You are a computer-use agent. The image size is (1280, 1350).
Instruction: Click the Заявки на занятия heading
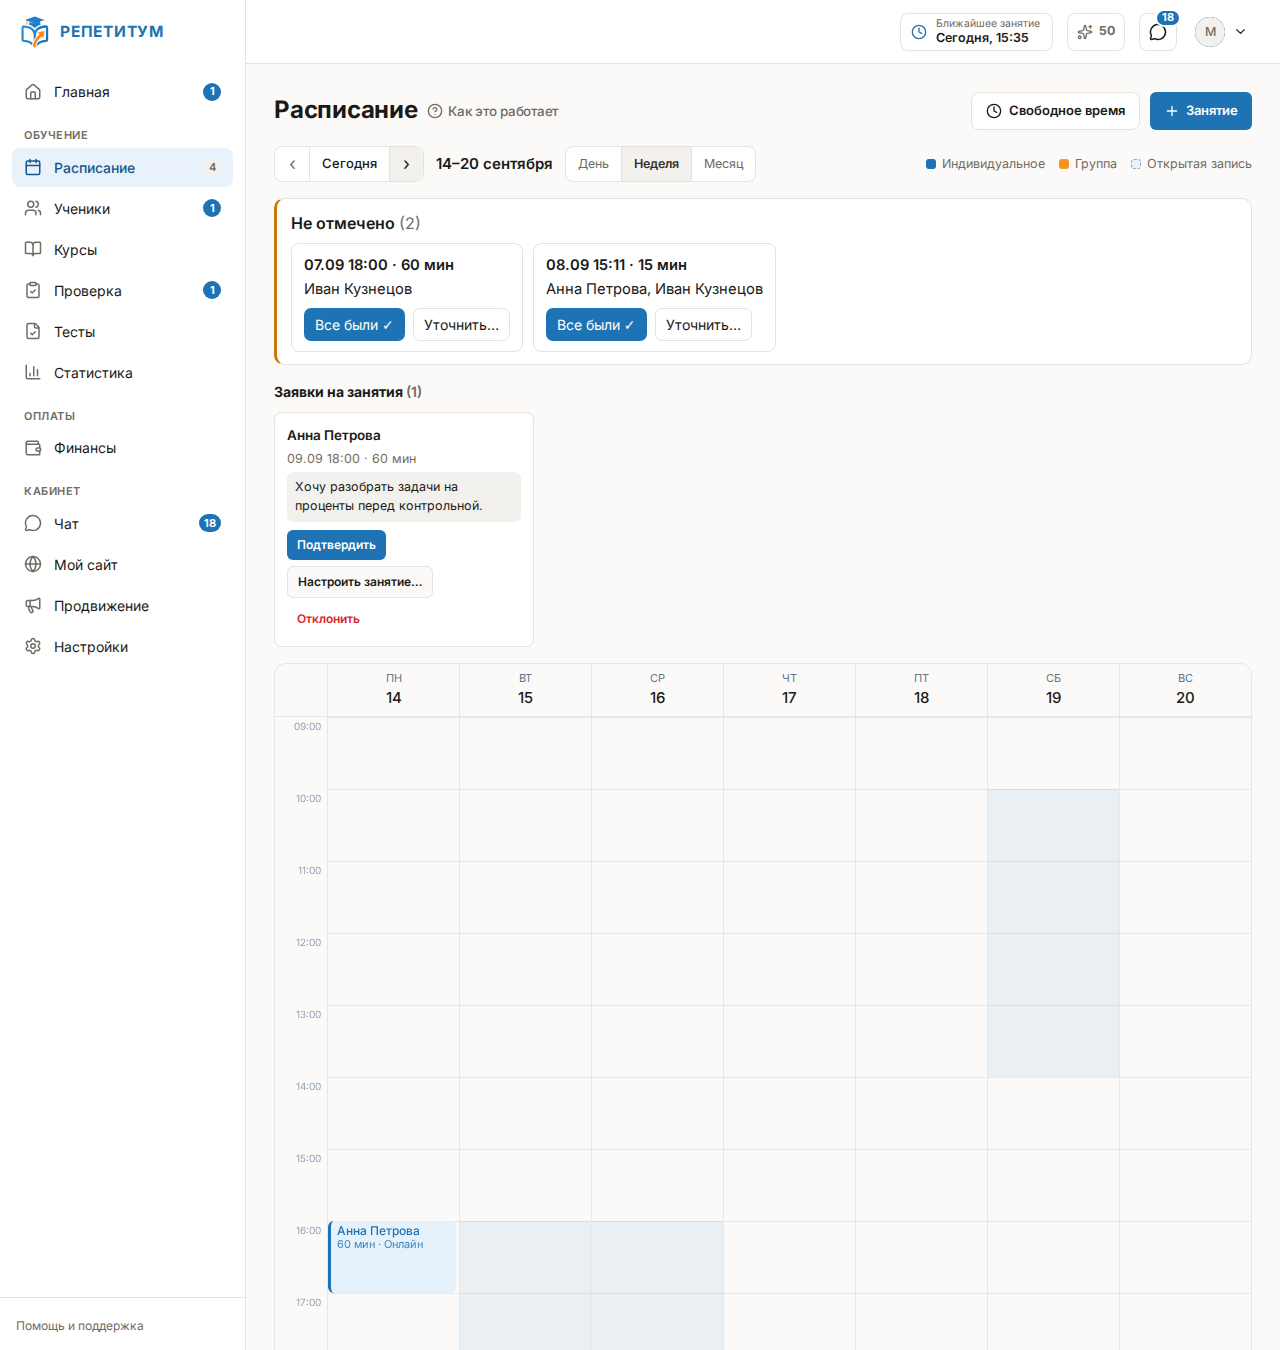point(348,392)
